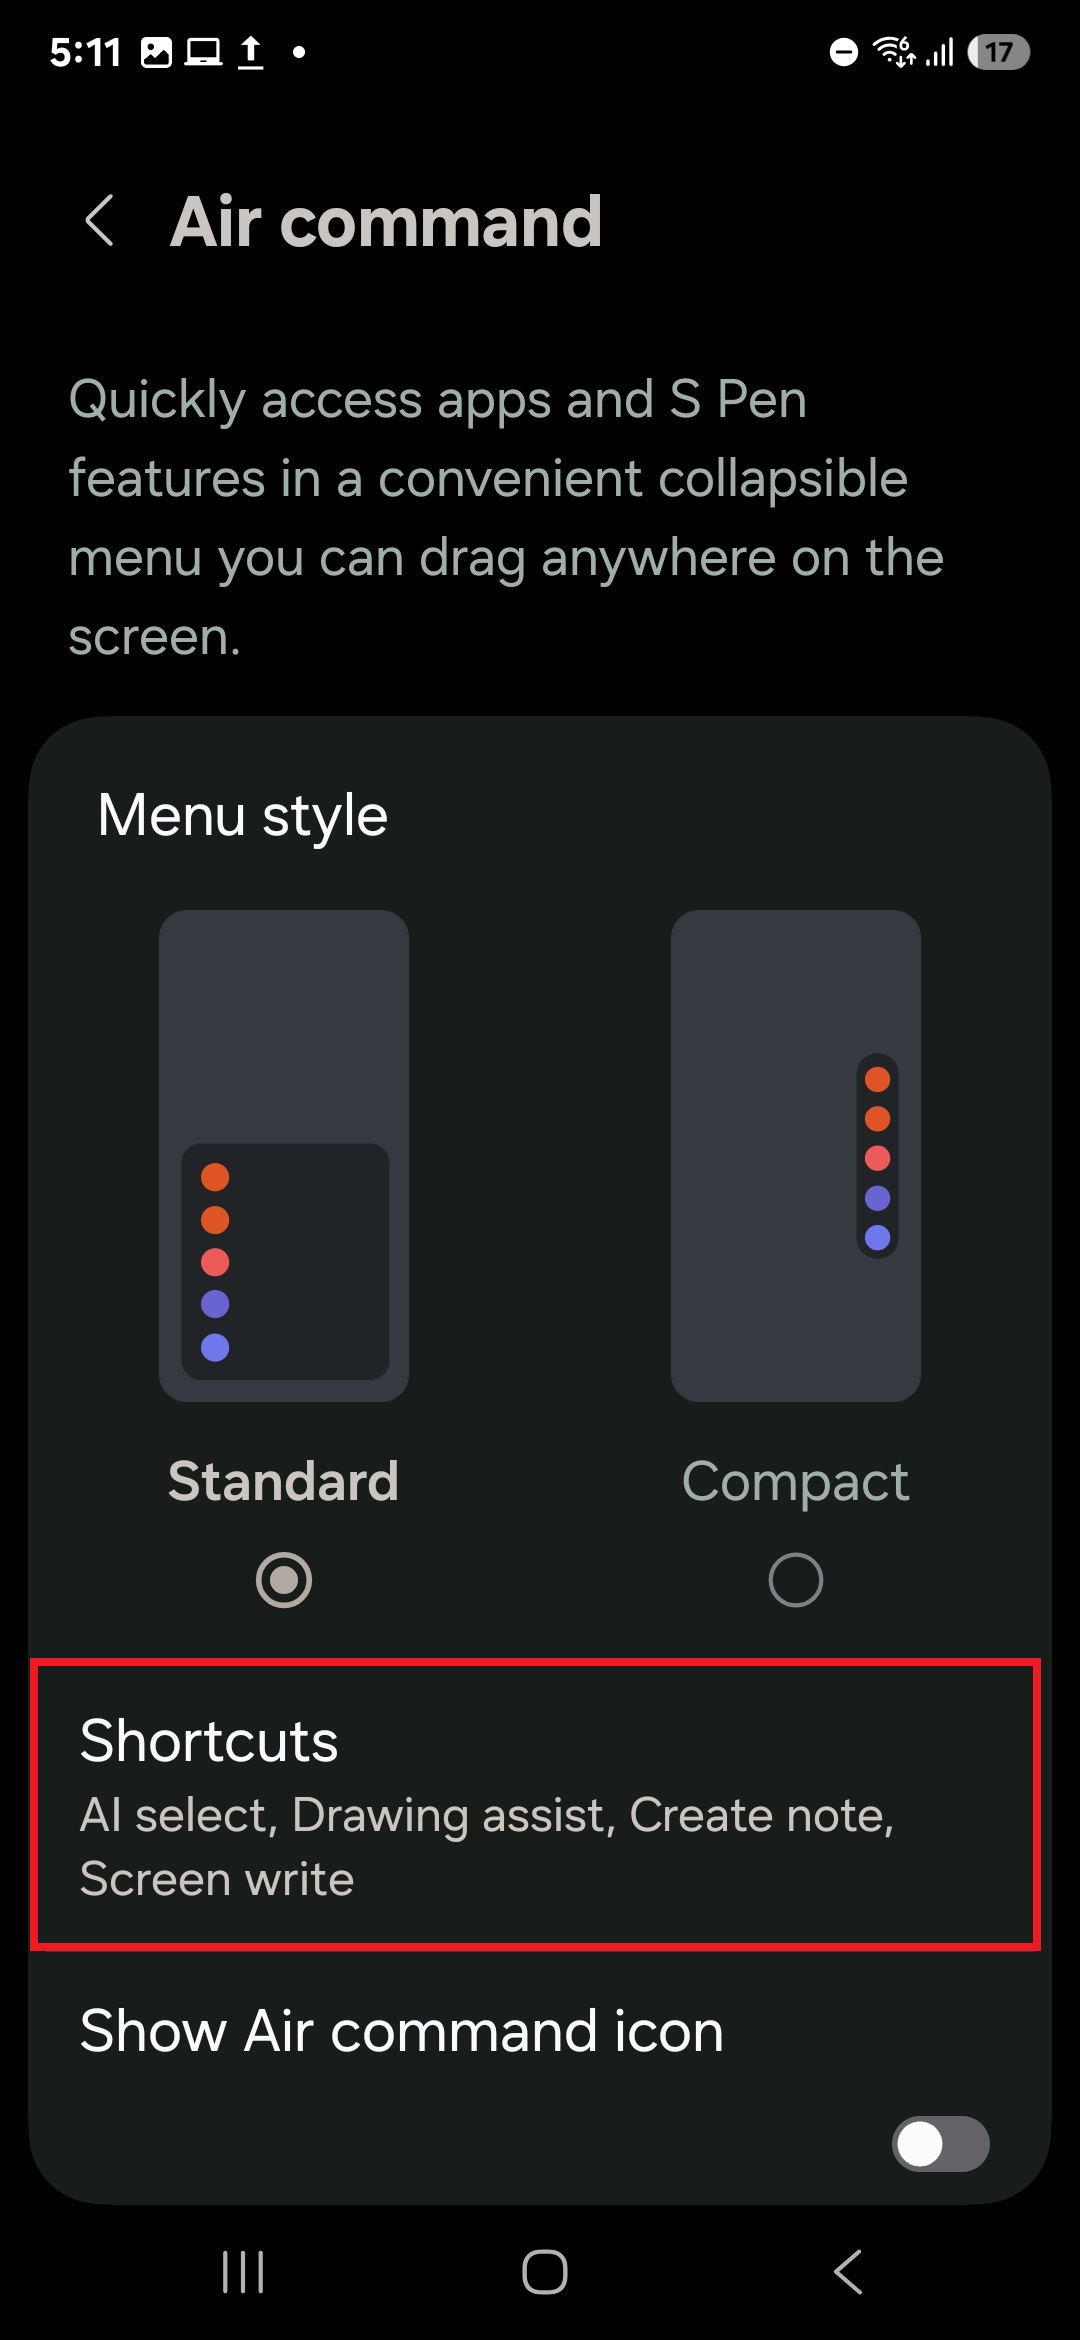Tap the home navigation button
This screenshot has width=1080, height=2340.
click(545, 2271)
